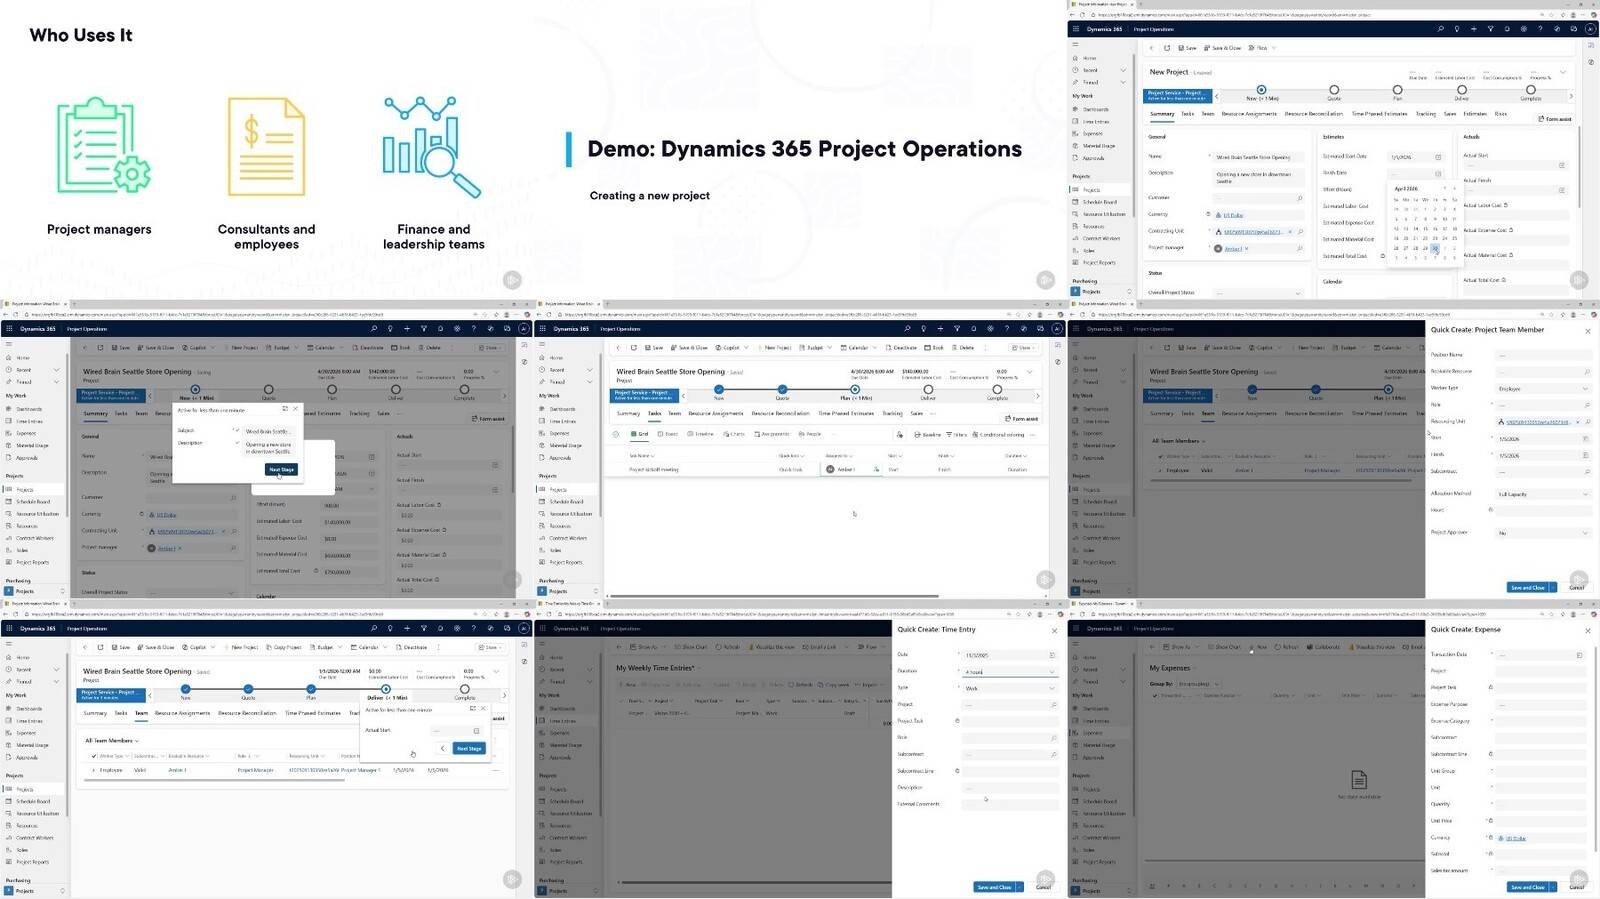Click the Finance and leadership teams chart icon
The image size is (1600, 899).
432,147
